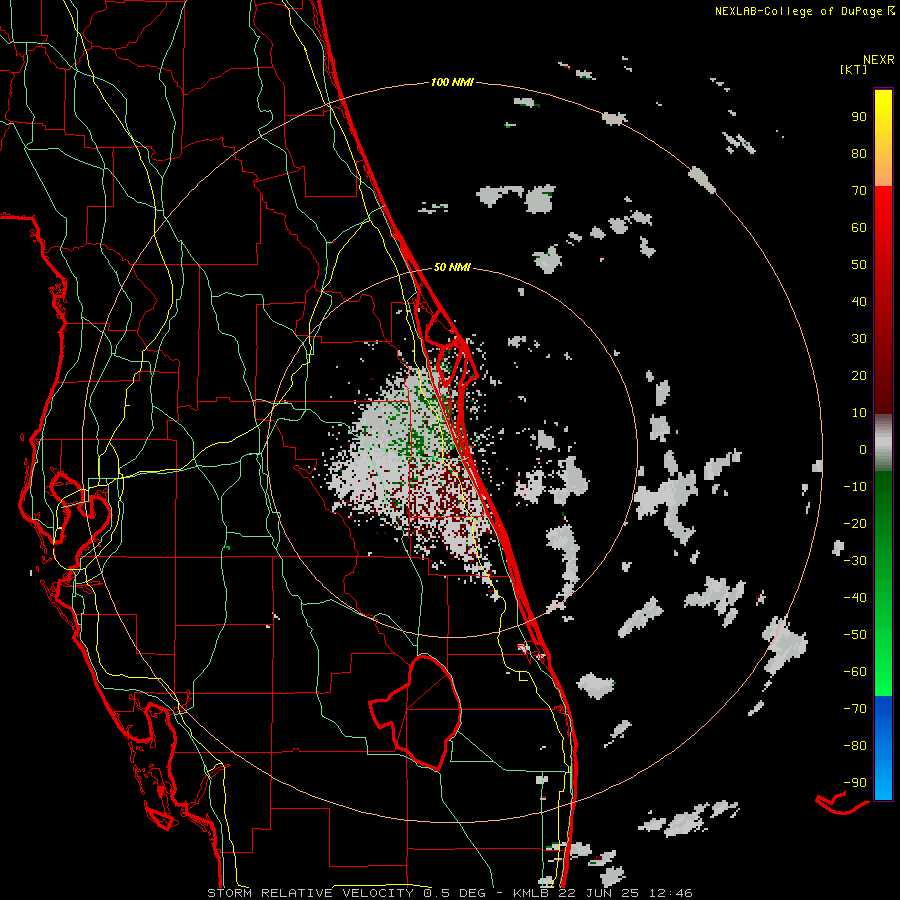The height and width of the screenshot is (900, 900).
Task: Click the KMLB station identifier in the caption
Action: tap(533, 893)
